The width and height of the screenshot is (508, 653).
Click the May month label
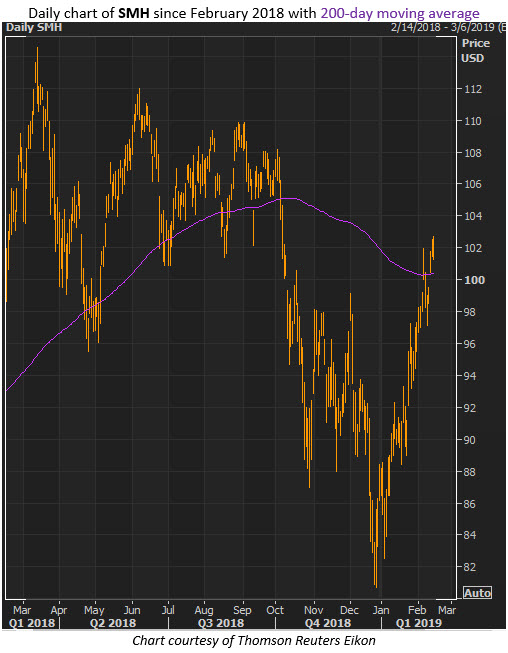click(x=94, y=611)
